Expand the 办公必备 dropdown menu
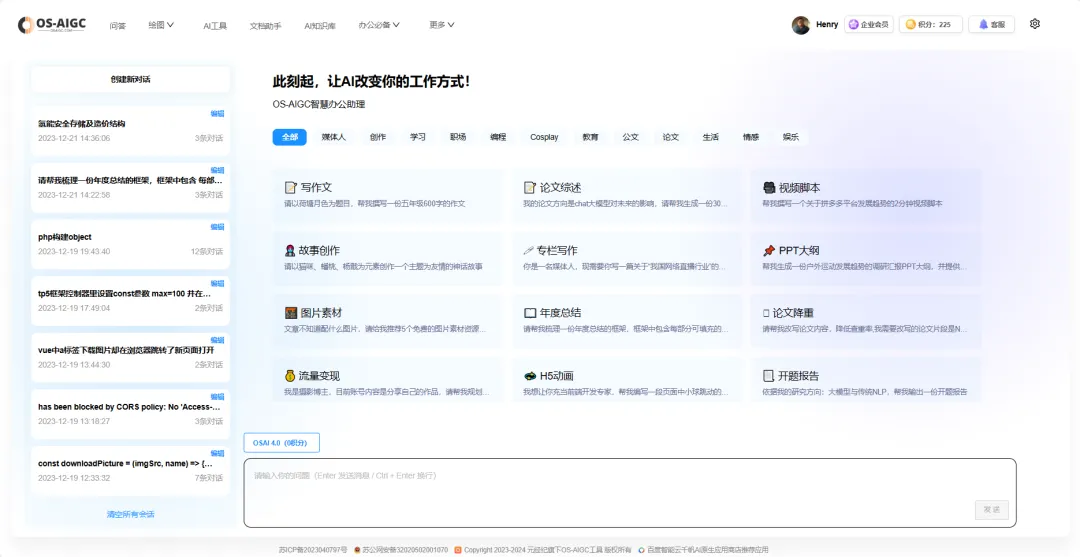1080x557 pixels. (379, 25)
